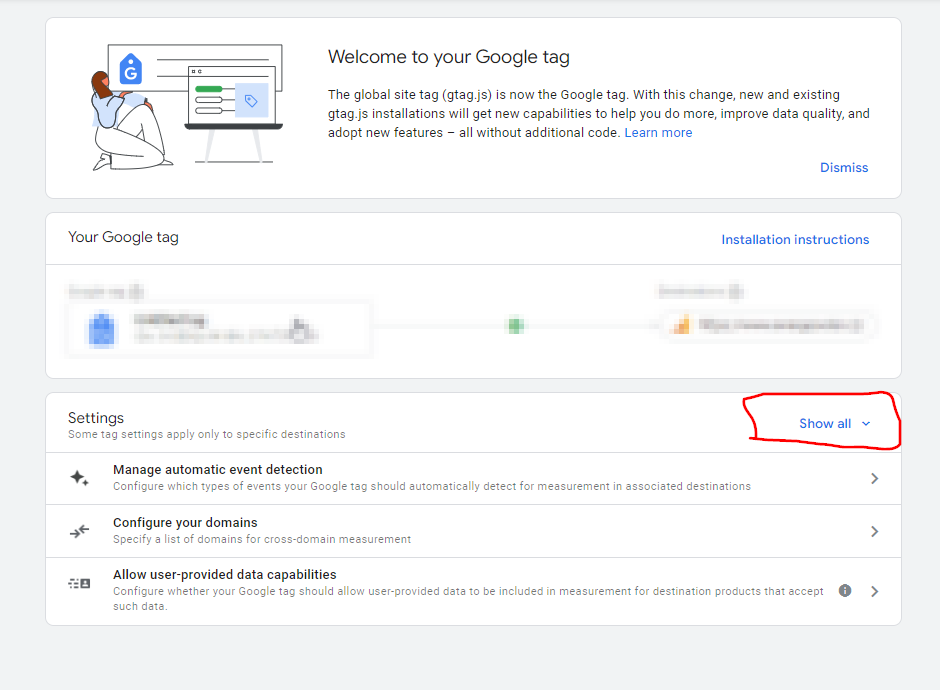The height and width of the screenshot is (690, 940).
Task: Select the Allow user-provided data capabilities title
Action: coord(224,575)
